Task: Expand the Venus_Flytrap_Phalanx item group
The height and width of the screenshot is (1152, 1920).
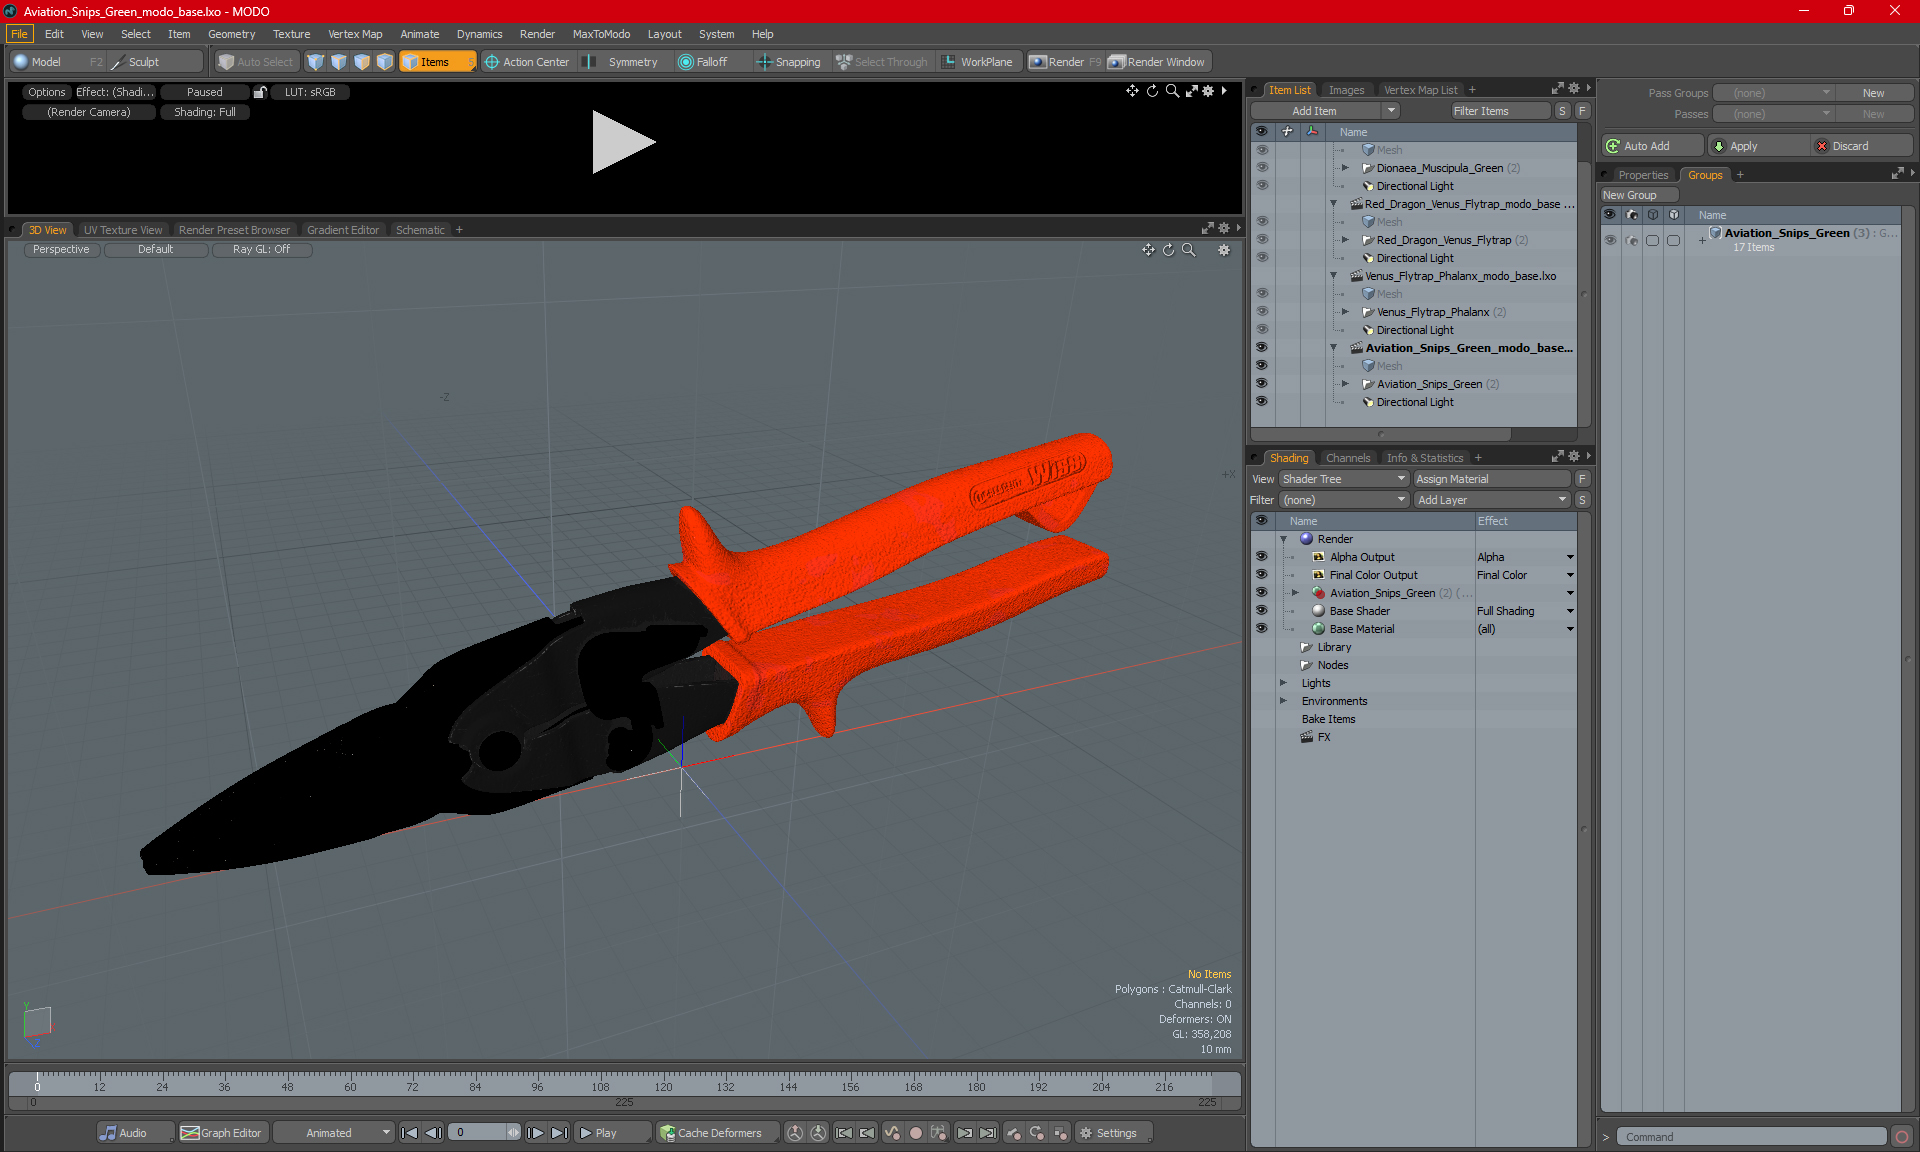Action: click(1345, 312)
